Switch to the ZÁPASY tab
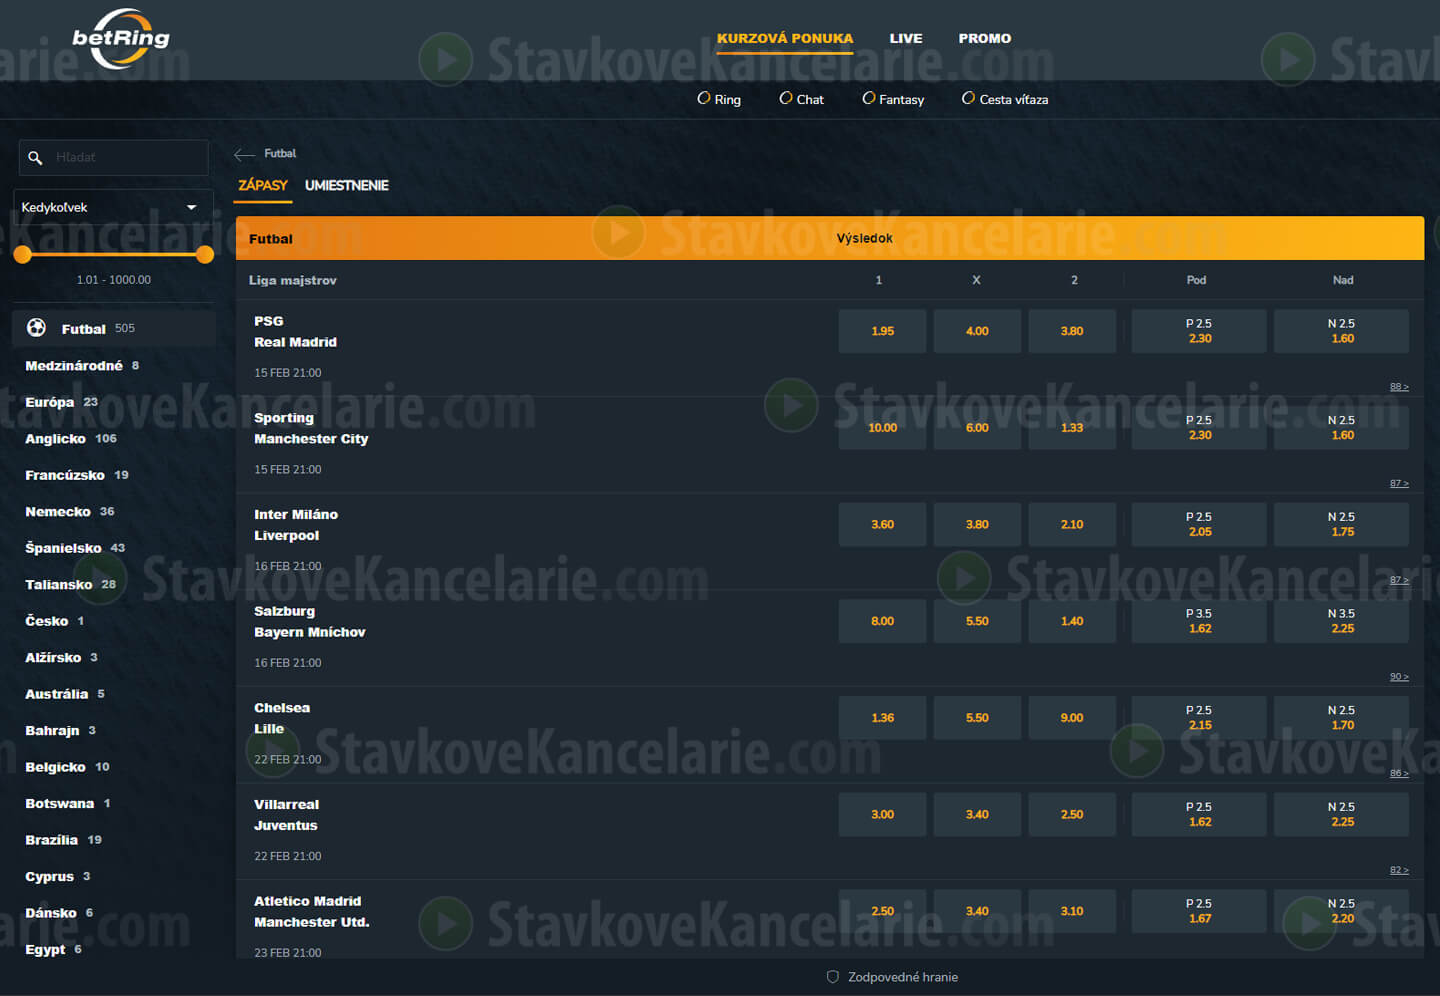Image resolution: width=1440 pixels, height=996 pixels. (x=263, y=185)
